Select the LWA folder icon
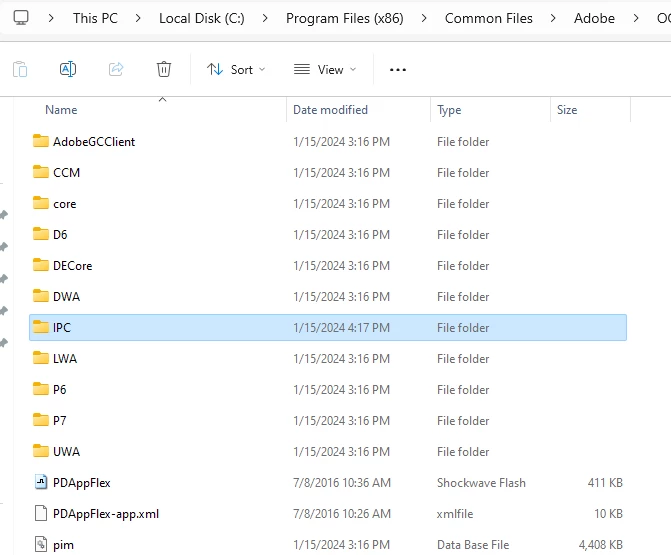The height and width of the screenshot is (555, 671). coord(41,358)
